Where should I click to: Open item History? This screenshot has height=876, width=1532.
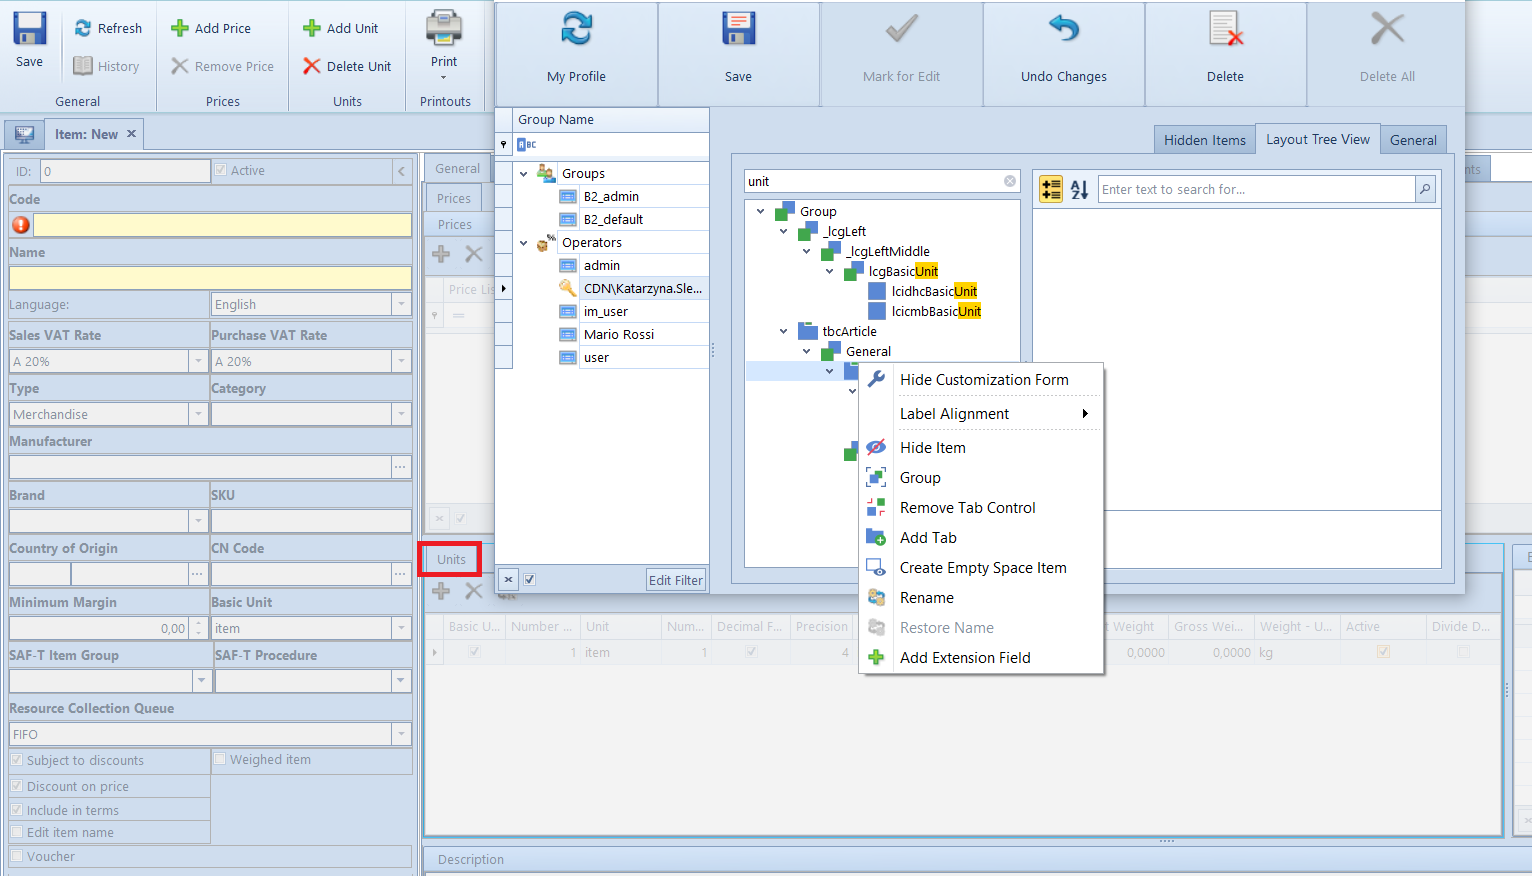(x=106, y=66)
